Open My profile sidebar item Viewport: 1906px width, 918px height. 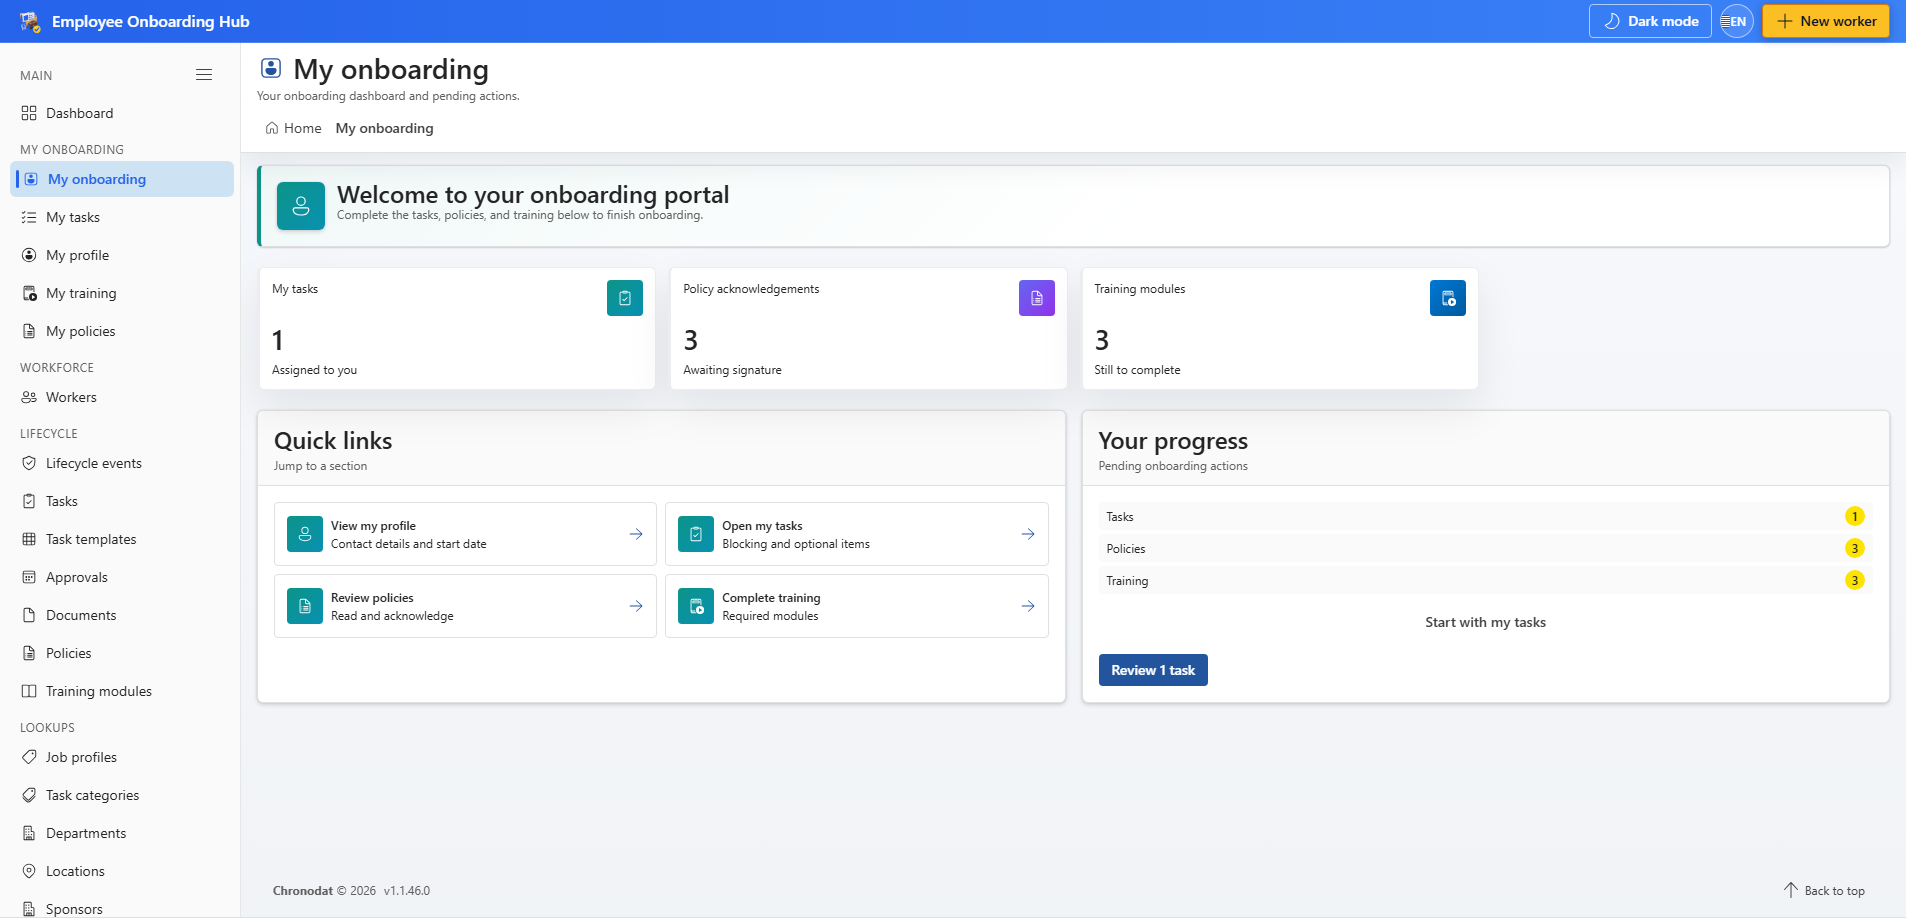pos(122,255)
